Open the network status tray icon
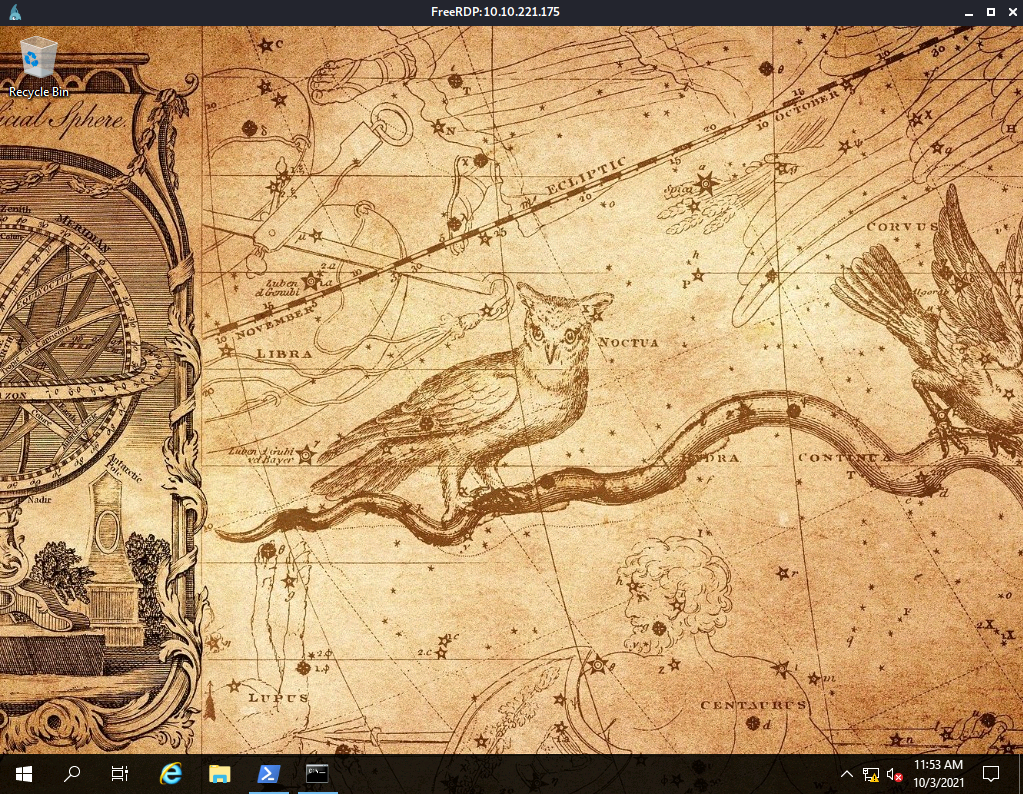 [x=870, y=774]
